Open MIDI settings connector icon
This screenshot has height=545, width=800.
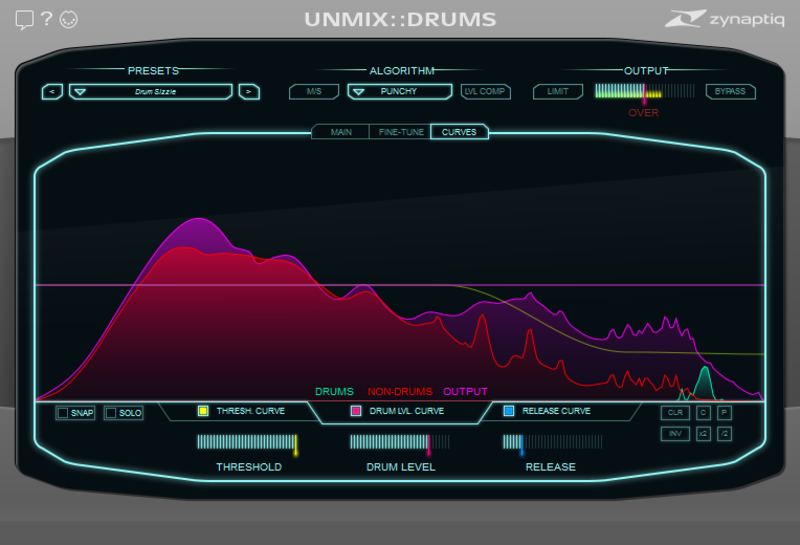point(69,19)
